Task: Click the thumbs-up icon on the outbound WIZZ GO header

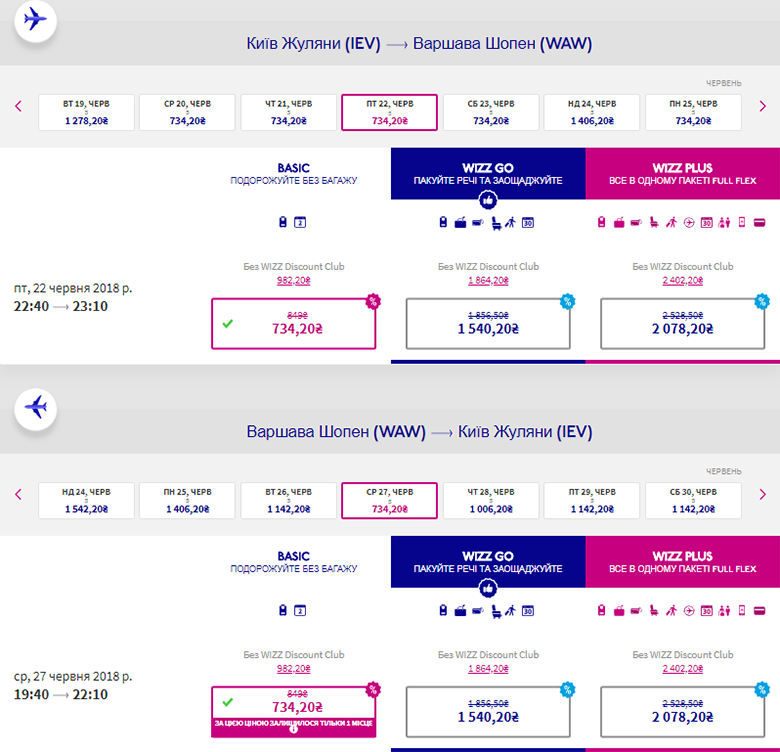Action: coord(488,198)
